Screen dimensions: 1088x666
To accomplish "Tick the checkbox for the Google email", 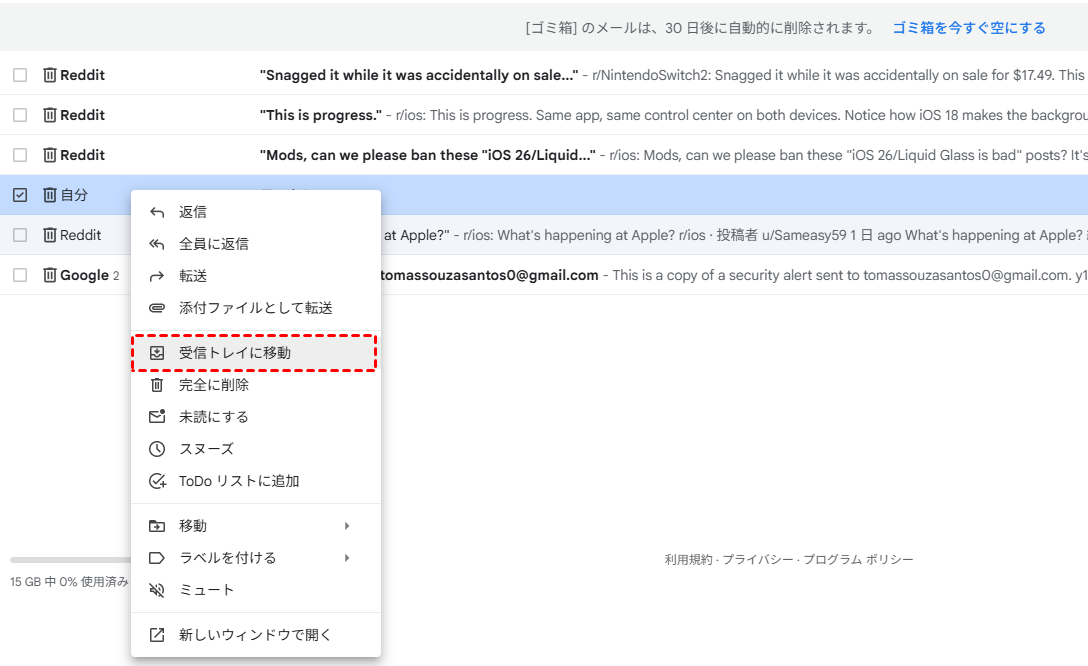I will pyautogui.click(x=20, y=275).
